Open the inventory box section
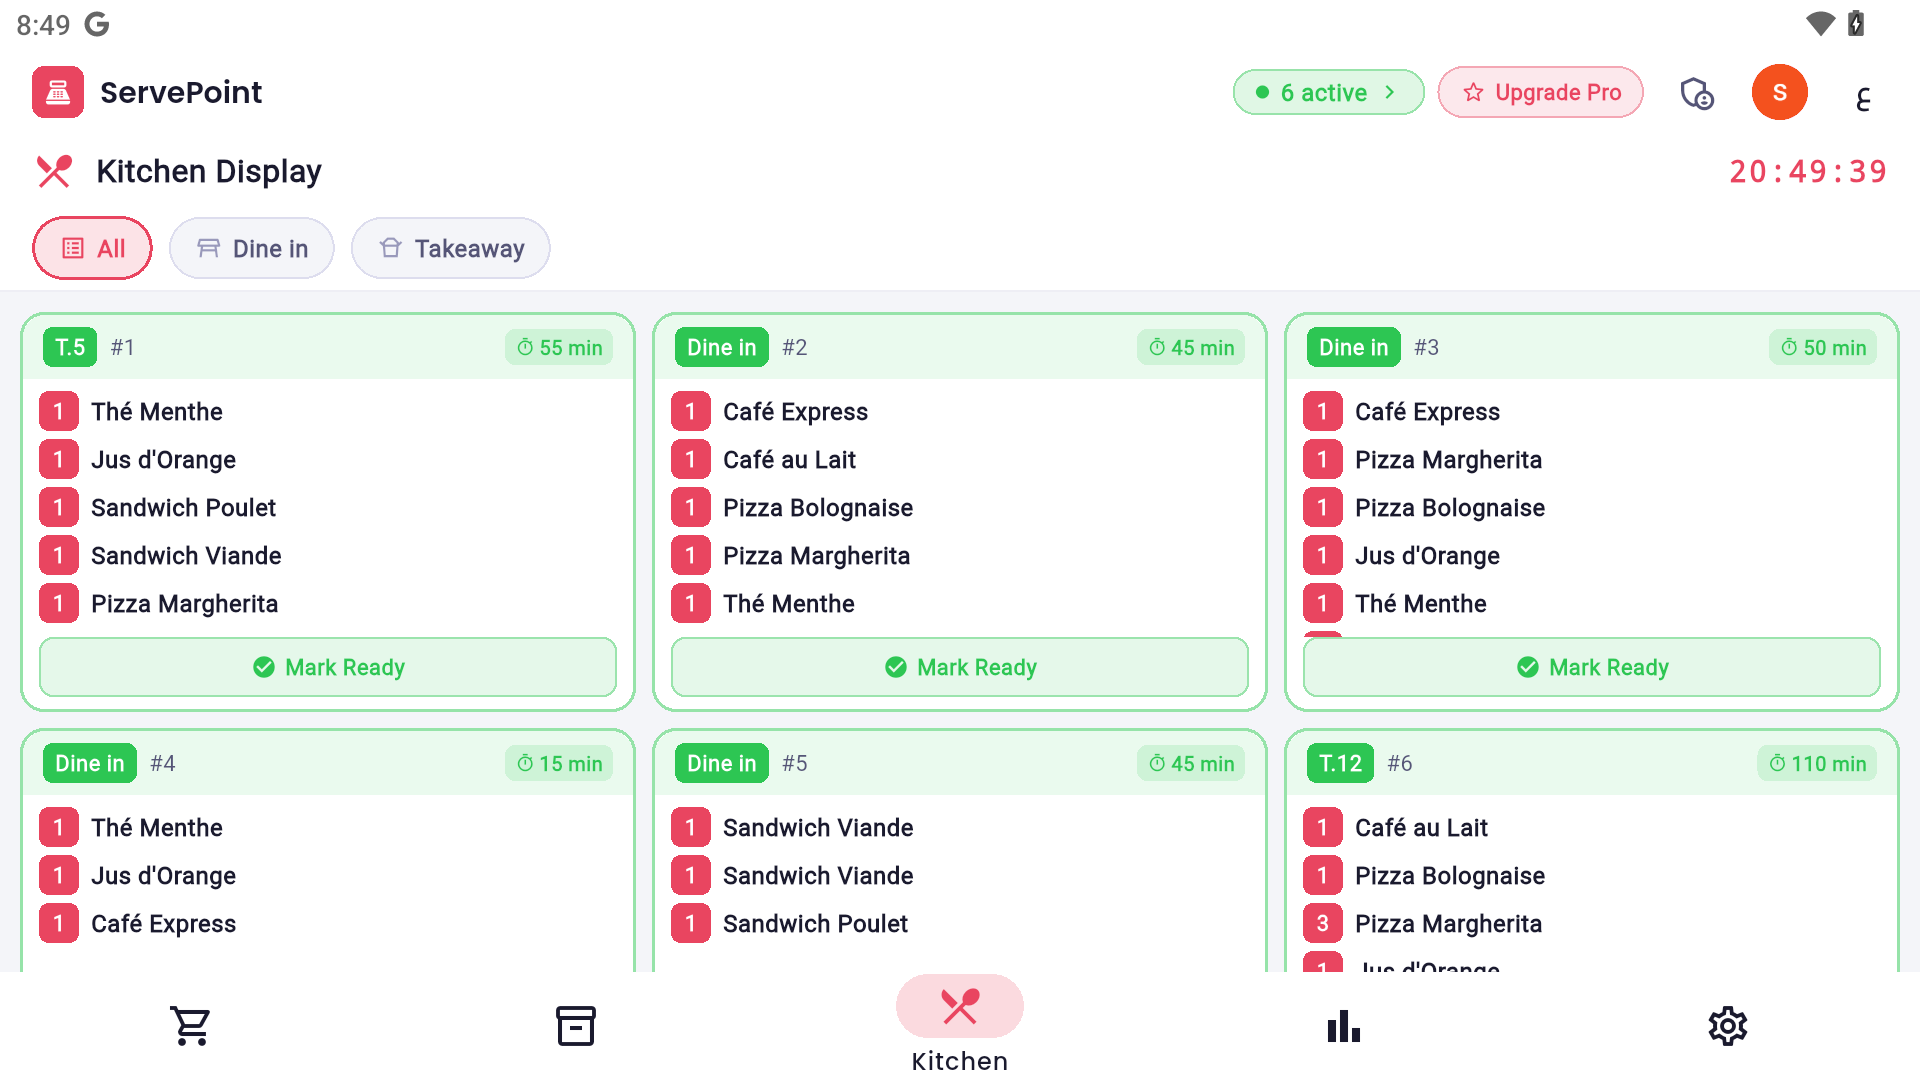This screenshot has height=1080, width=1920. (575, 1025)
